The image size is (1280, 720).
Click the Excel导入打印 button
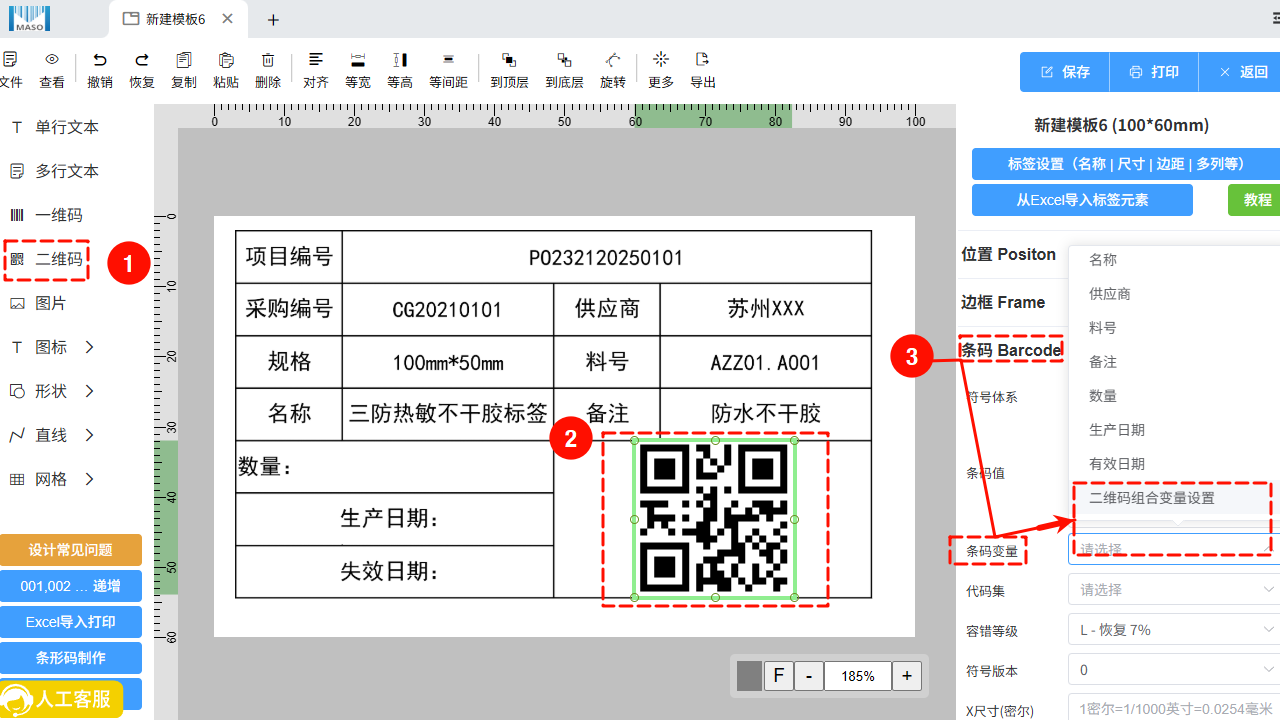(71, 622)
